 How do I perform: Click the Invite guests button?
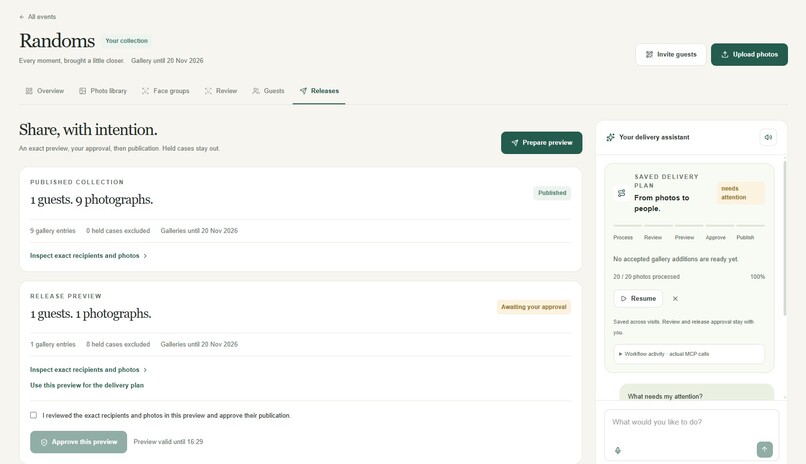pyautogui.click(x=671, y=54)
